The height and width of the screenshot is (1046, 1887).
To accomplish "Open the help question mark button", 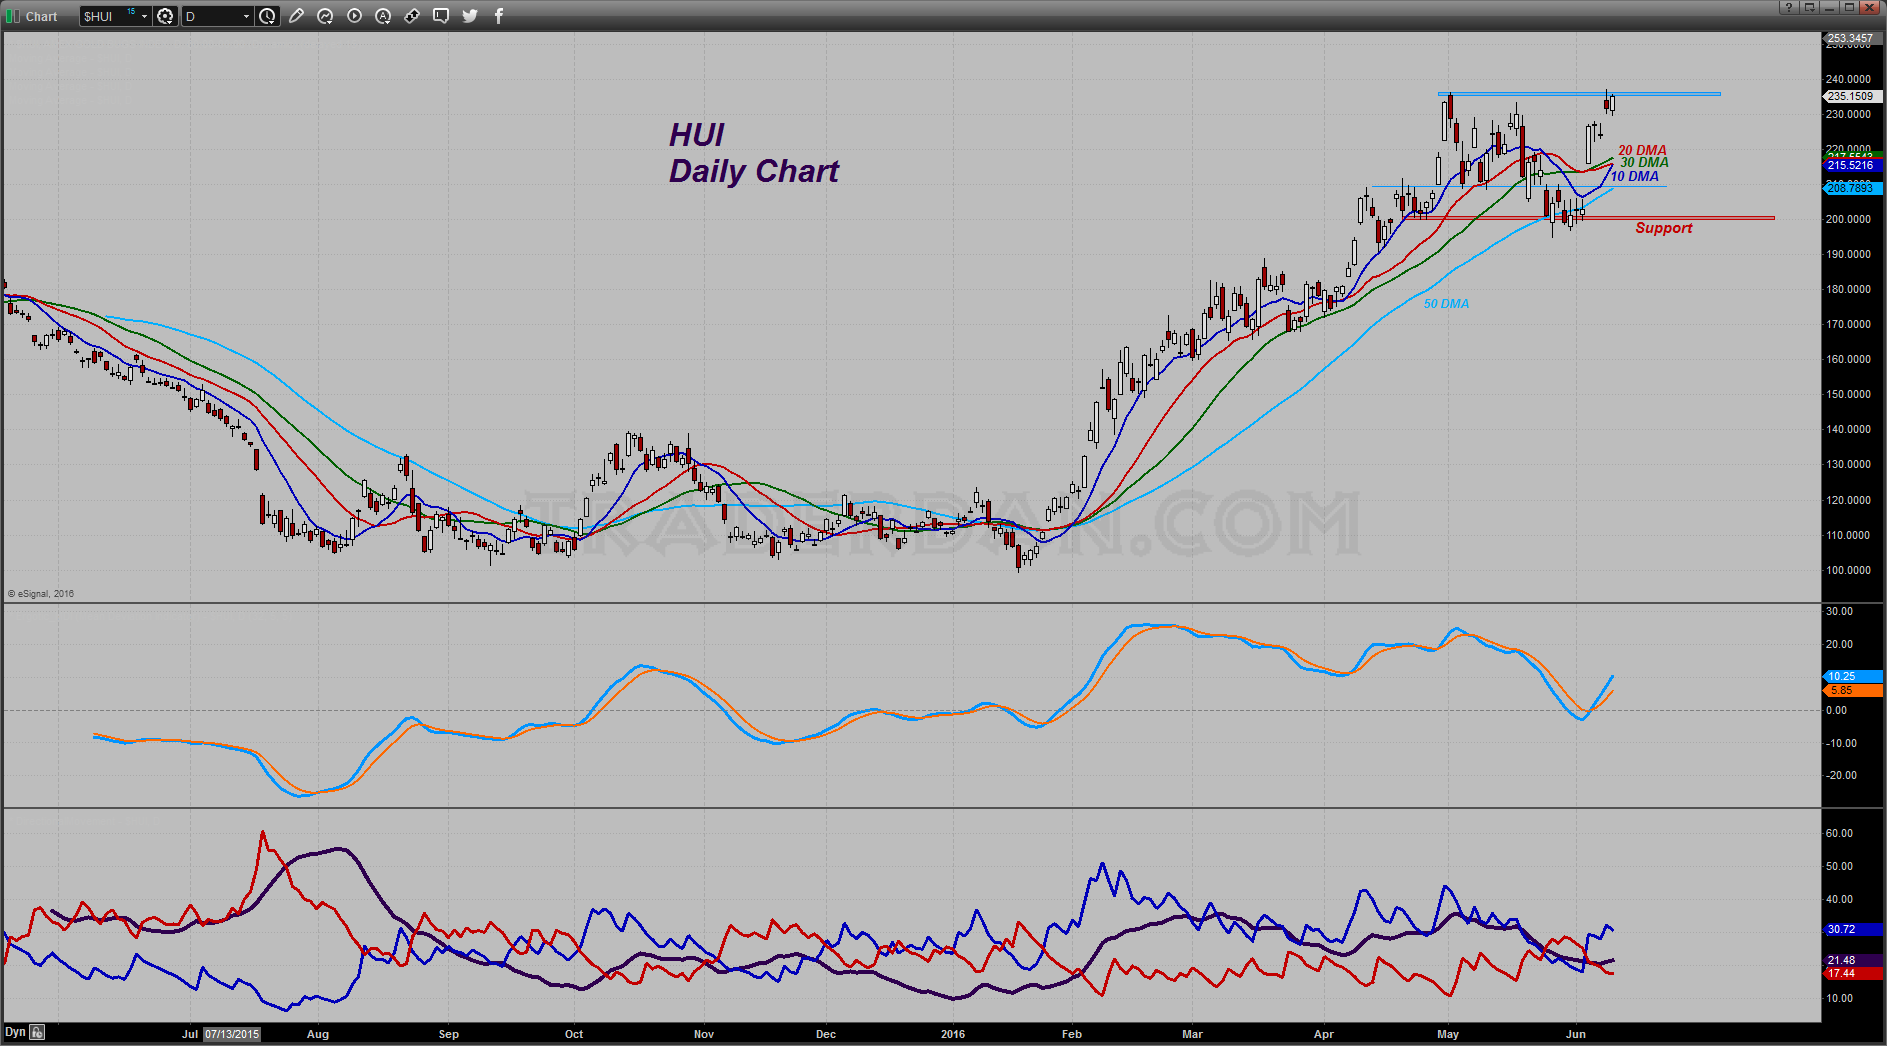I will click(1788, 7).
